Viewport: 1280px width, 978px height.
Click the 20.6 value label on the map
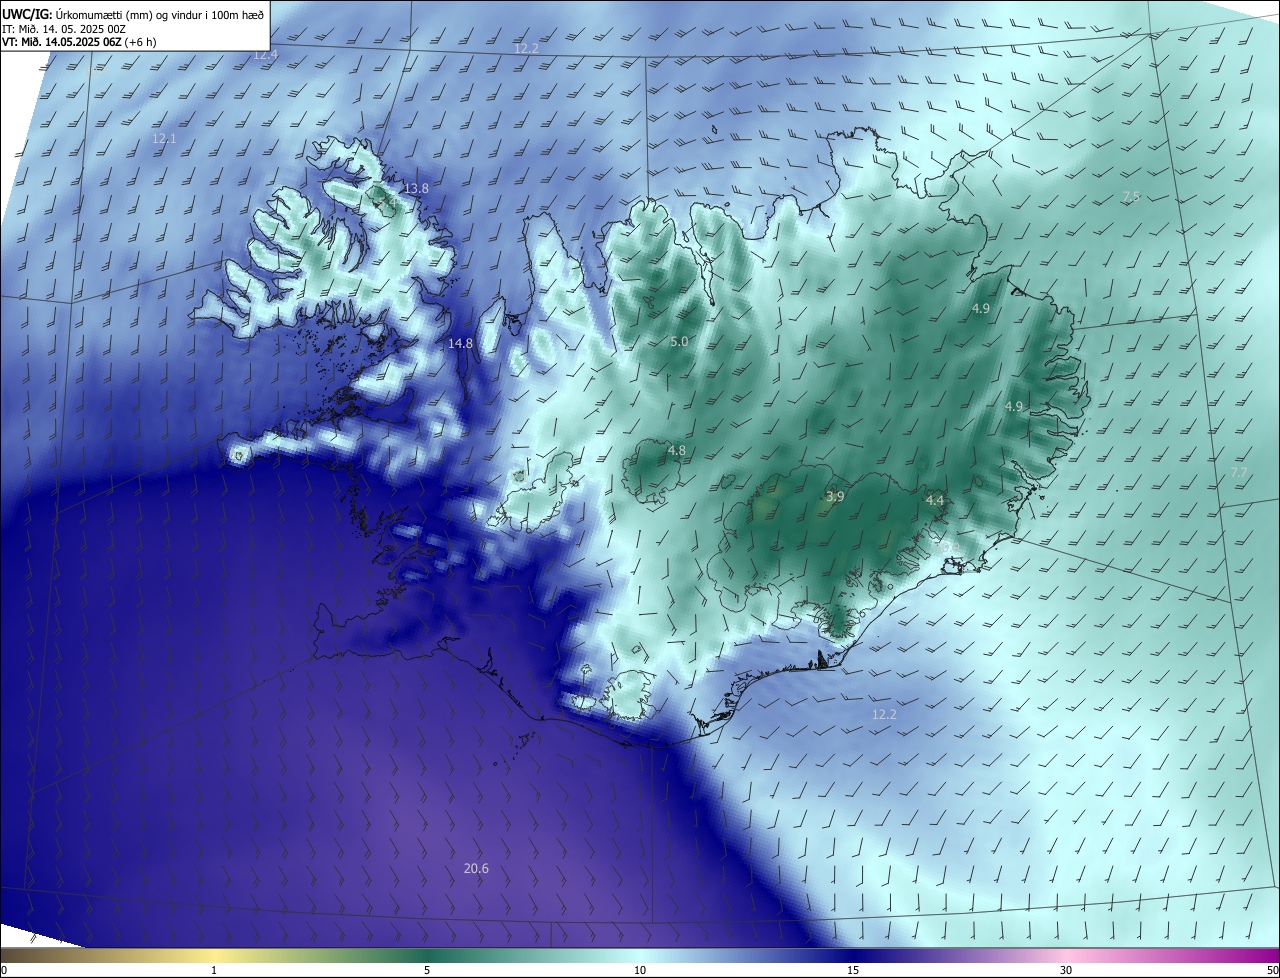point(476,868)
